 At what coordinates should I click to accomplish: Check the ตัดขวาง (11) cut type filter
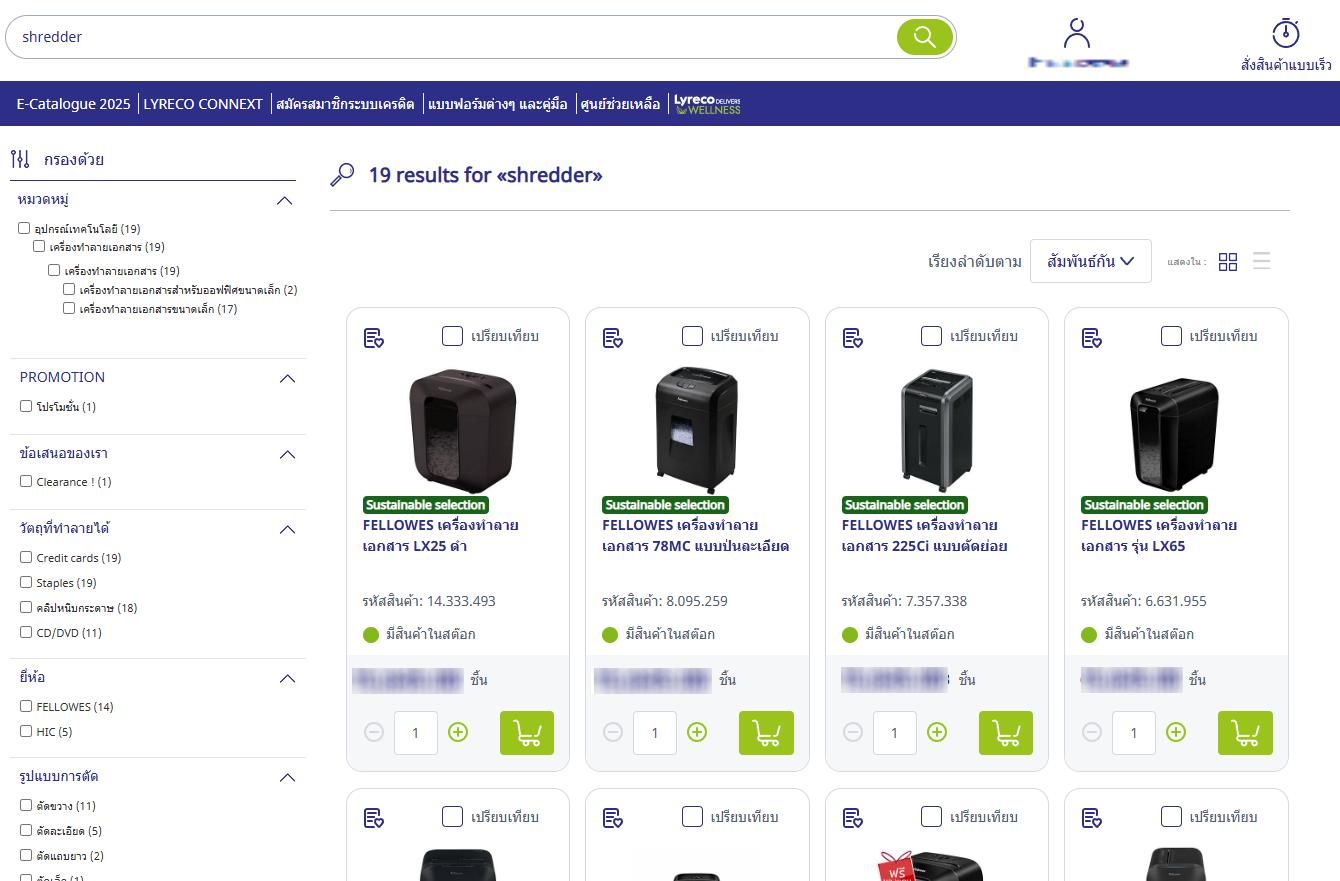(x=26, y=805)
